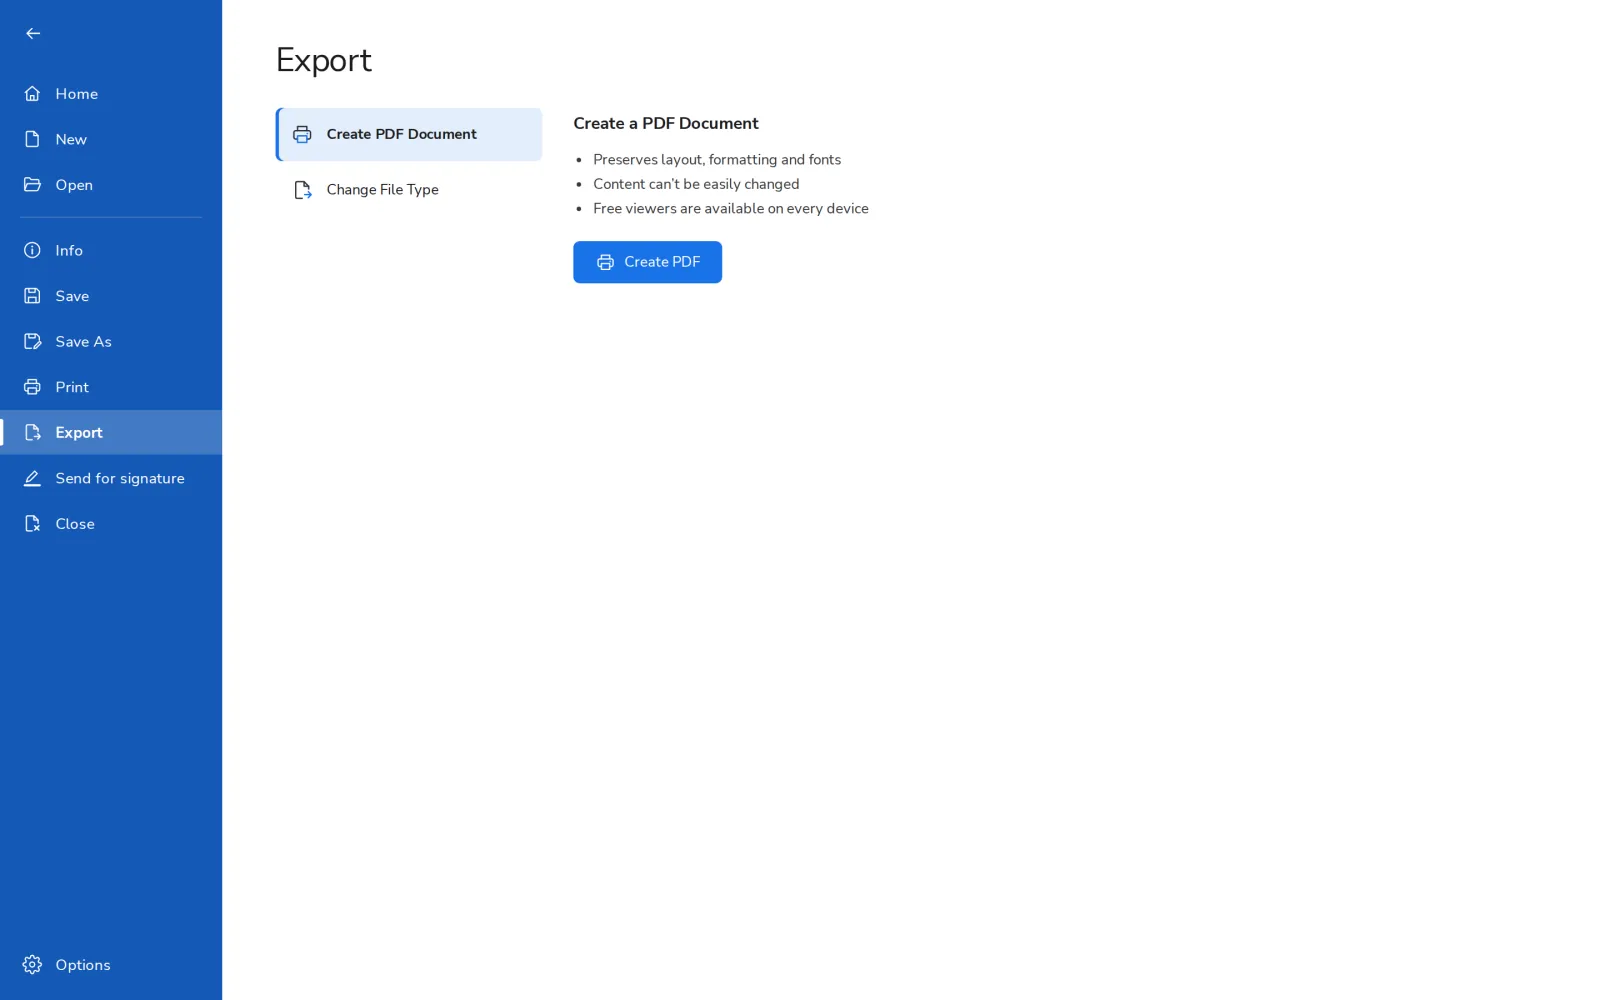1600x1000 pixels.
Task: Open the Info label in the sidebar
Action: pos(69,250)
